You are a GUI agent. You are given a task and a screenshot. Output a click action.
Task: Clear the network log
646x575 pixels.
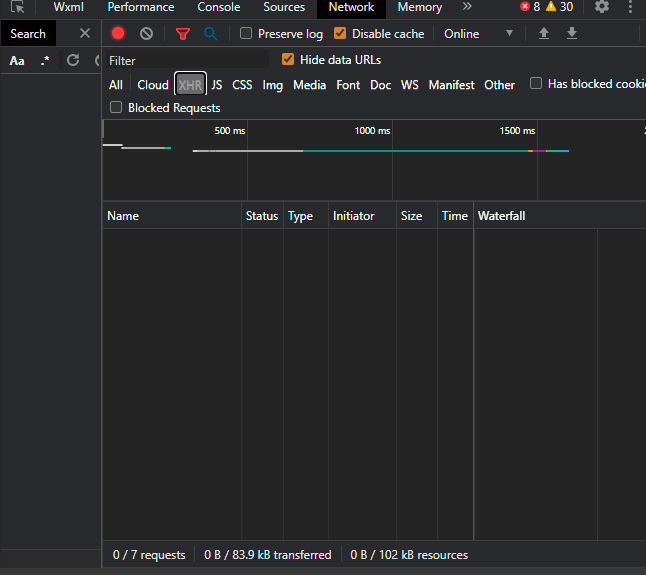[x=146, y=33]
